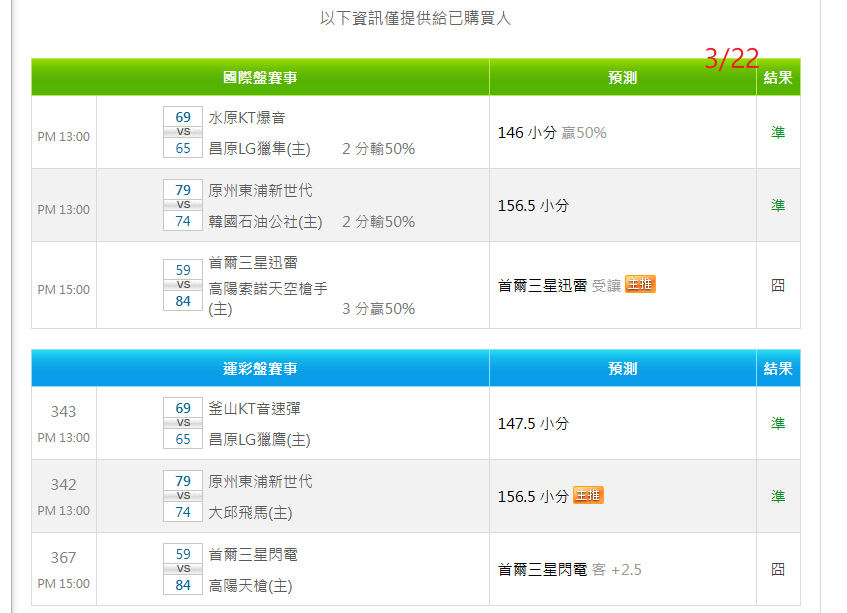Click 受讓 in the 首爾三星迅雷 prediction
The image size is (847, 613).
pos(606,286)
